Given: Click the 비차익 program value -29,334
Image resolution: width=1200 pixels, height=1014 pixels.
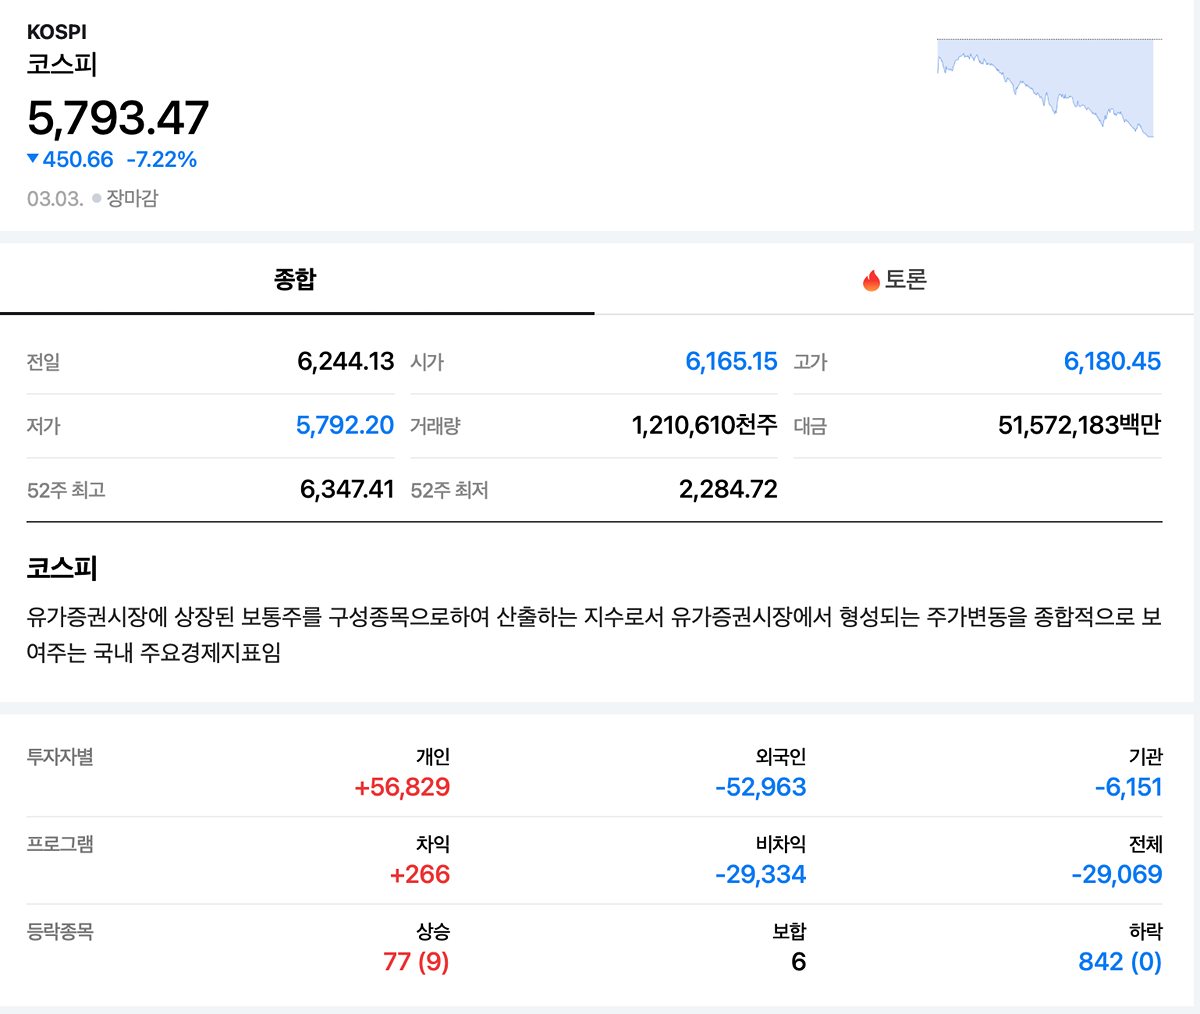Looking at the screenshot, I should click(x=760, y=875).
